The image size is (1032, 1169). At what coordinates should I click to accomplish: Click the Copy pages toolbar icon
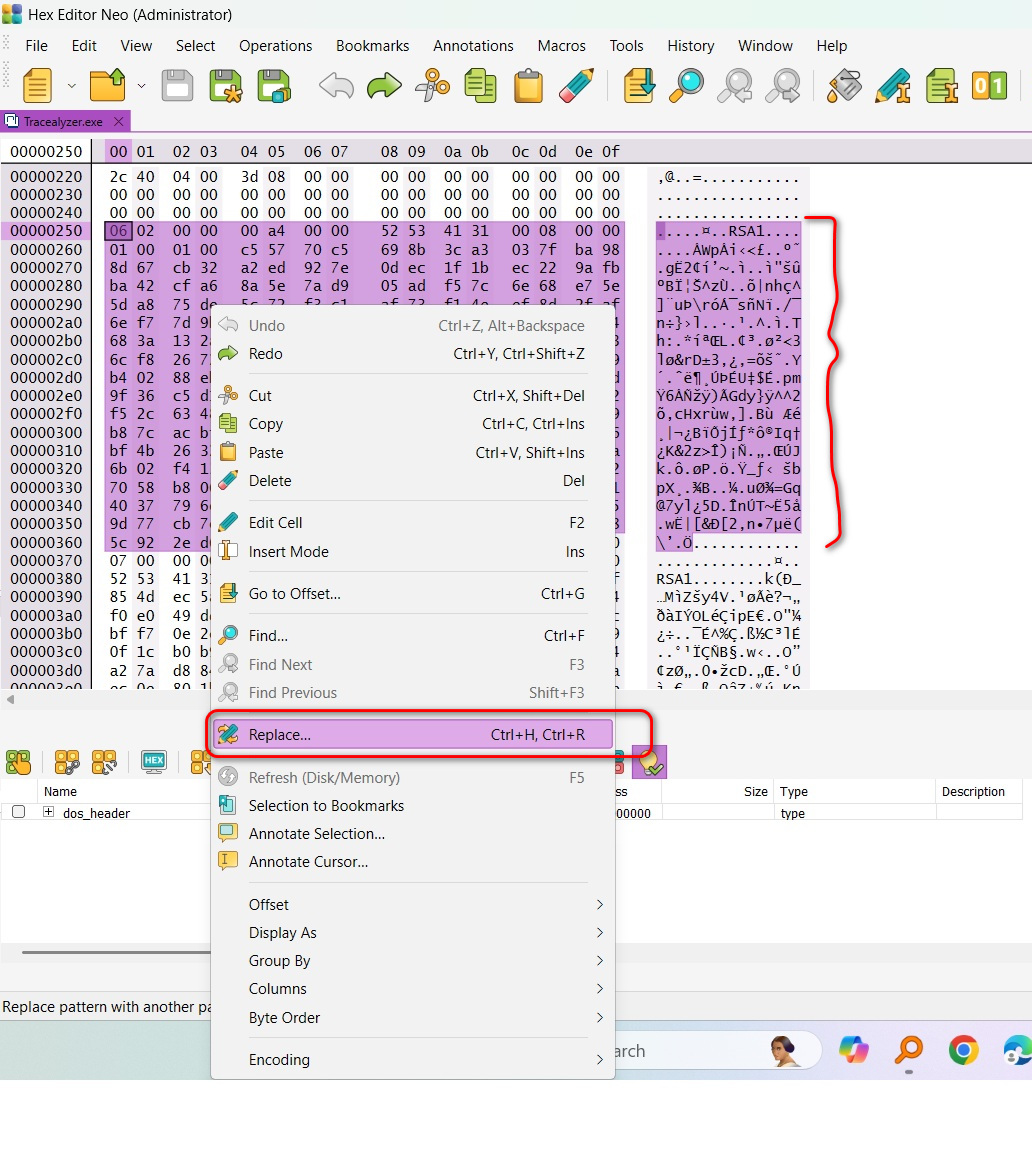pyautogui.click(x=480, y=86)
